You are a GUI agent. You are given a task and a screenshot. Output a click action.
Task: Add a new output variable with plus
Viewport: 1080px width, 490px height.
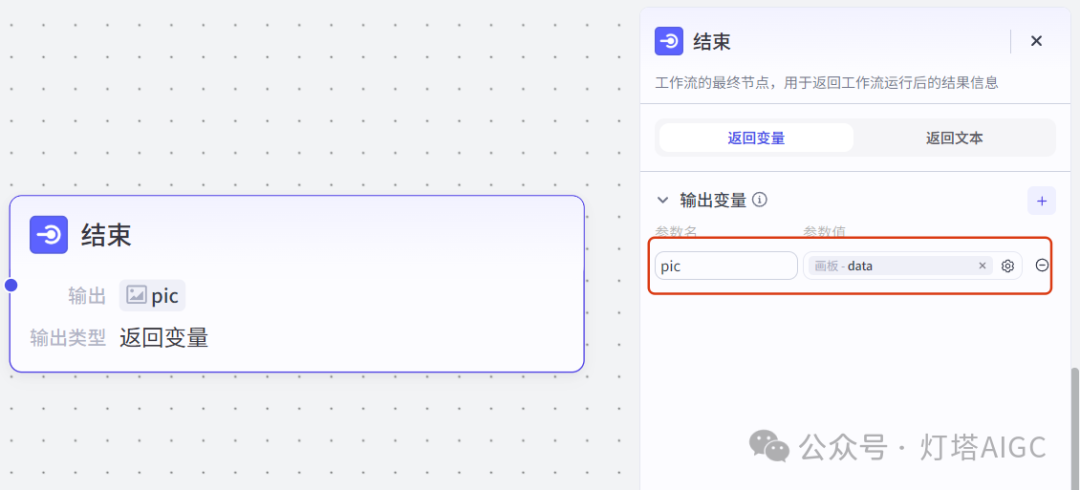pyautogui.click(x=1041, y=201)
